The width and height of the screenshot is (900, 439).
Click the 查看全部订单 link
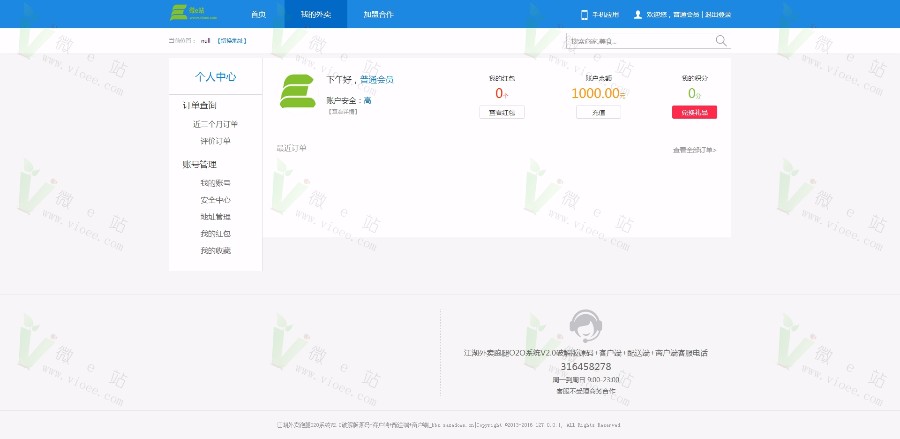[x=695, y=150]
